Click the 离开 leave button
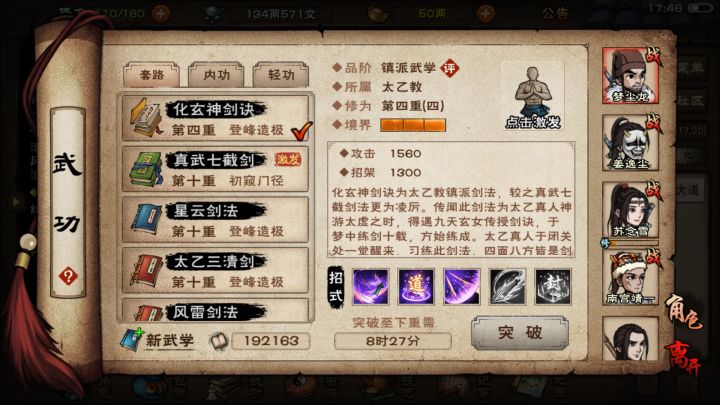This screenshot has height=405, width=720. pyautogui.click(x=682, y=358)
